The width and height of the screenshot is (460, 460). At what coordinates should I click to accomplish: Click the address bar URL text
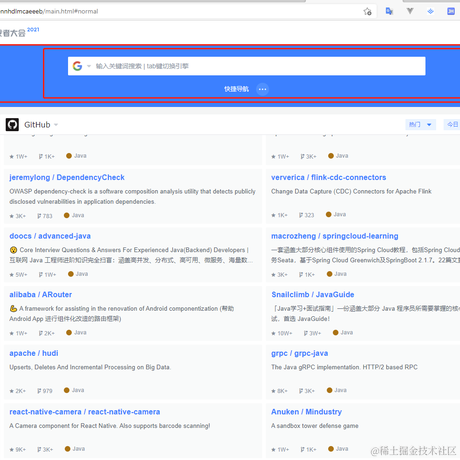pyautogui.click(x=49, y=11)
